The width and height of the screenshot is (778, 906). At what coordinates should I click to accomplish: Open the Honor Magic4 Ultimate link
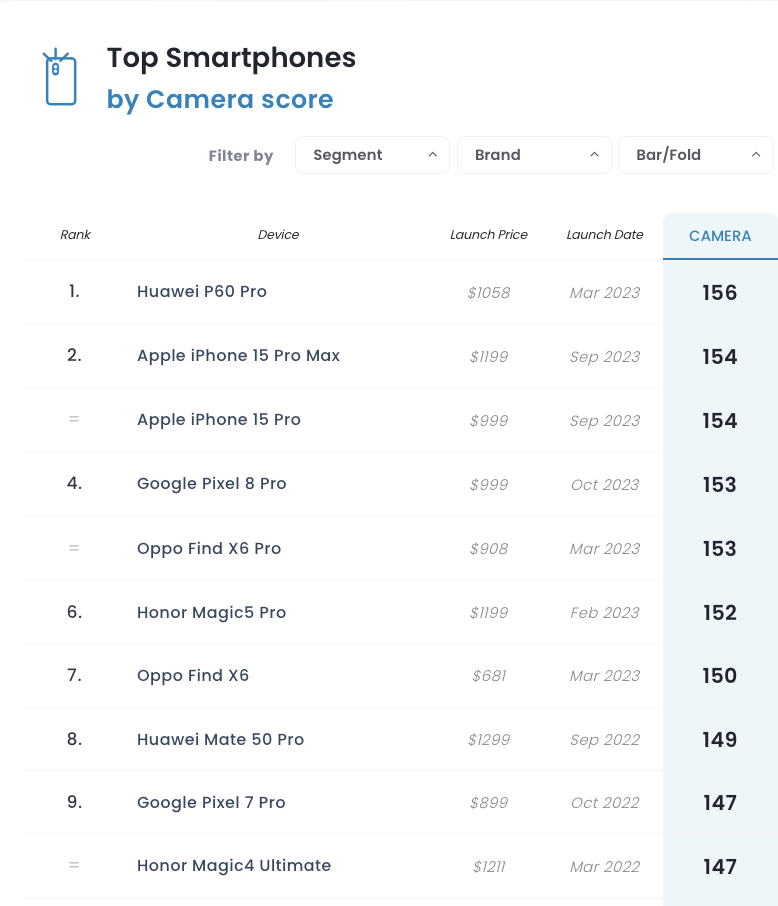point(234,866)
